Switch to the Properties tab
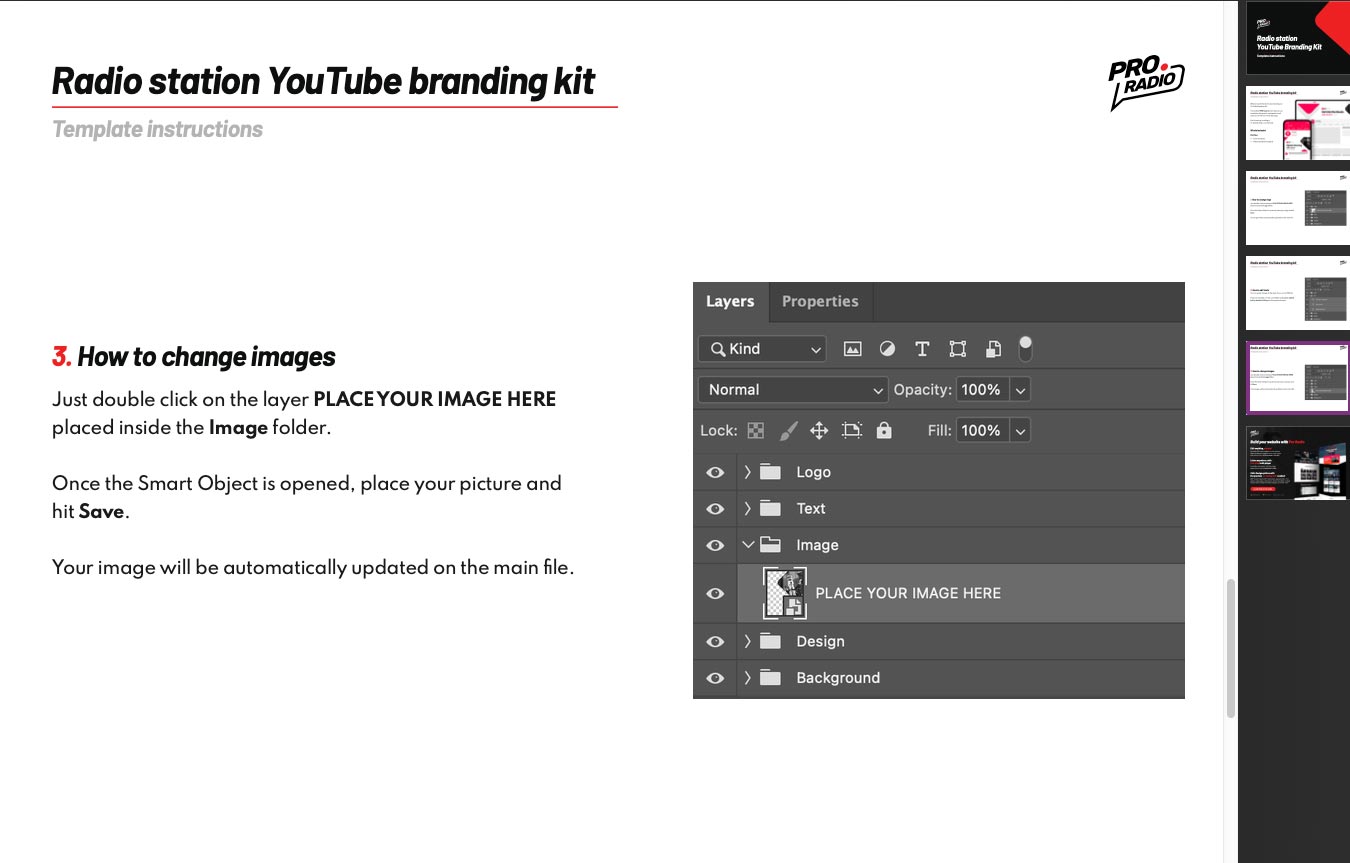Image resolution: width=1350 pixels, height=863 pixels. point(820,302)
